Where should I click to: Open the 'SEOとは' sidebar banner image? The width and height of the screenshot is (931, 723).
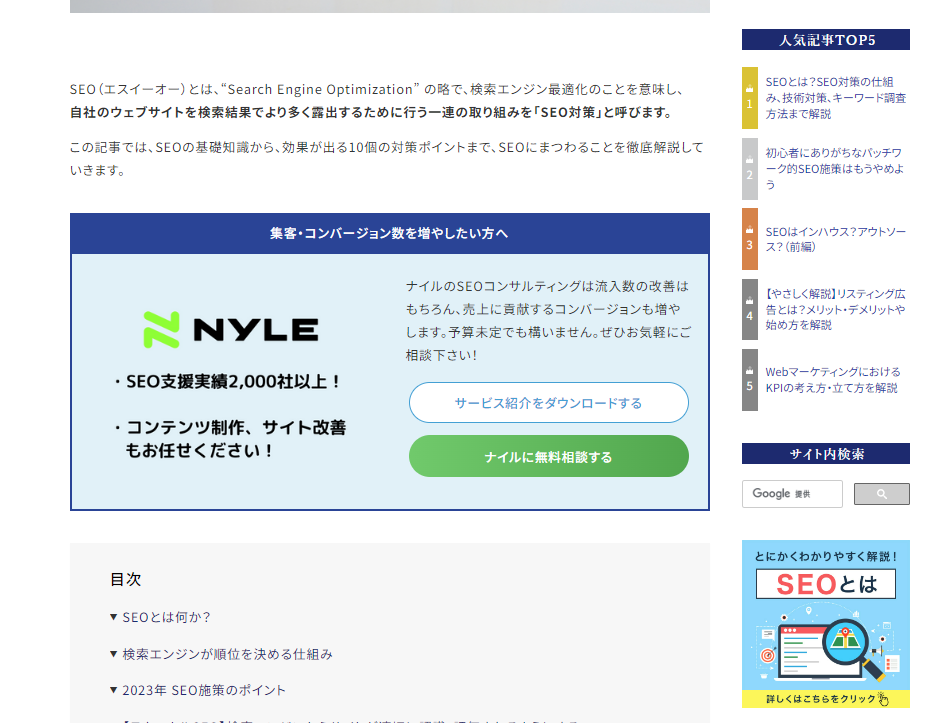826,624
